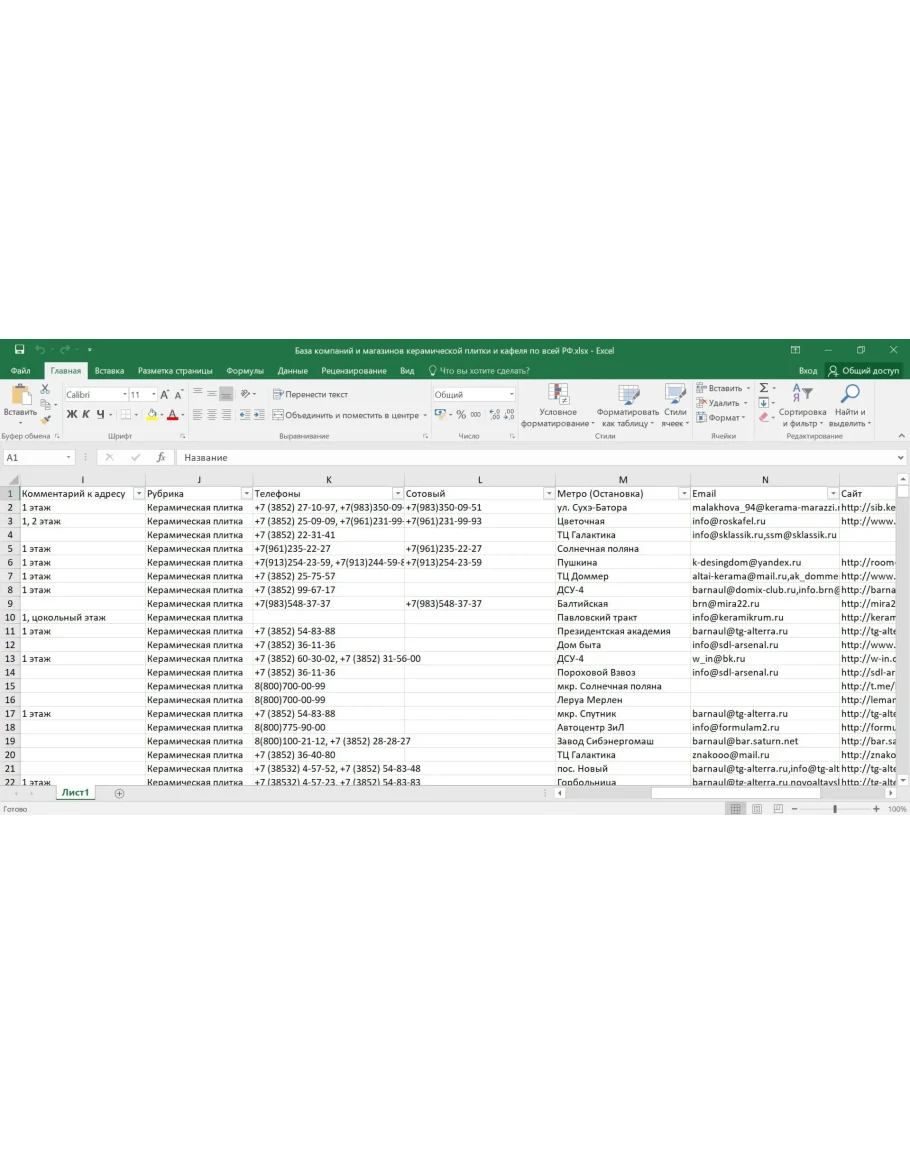Image resolution: width=910 pixels, height=1155 pixels.
Task: Click the Clear eraser icon
Action: coord(764,418)
